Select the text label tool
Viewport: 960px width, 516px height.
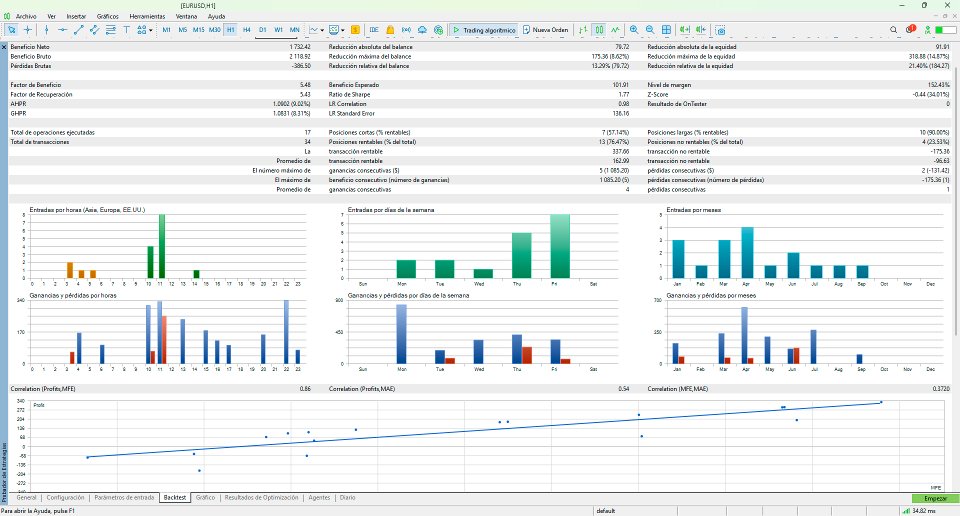pyautogui.click(x=126, y=30)
